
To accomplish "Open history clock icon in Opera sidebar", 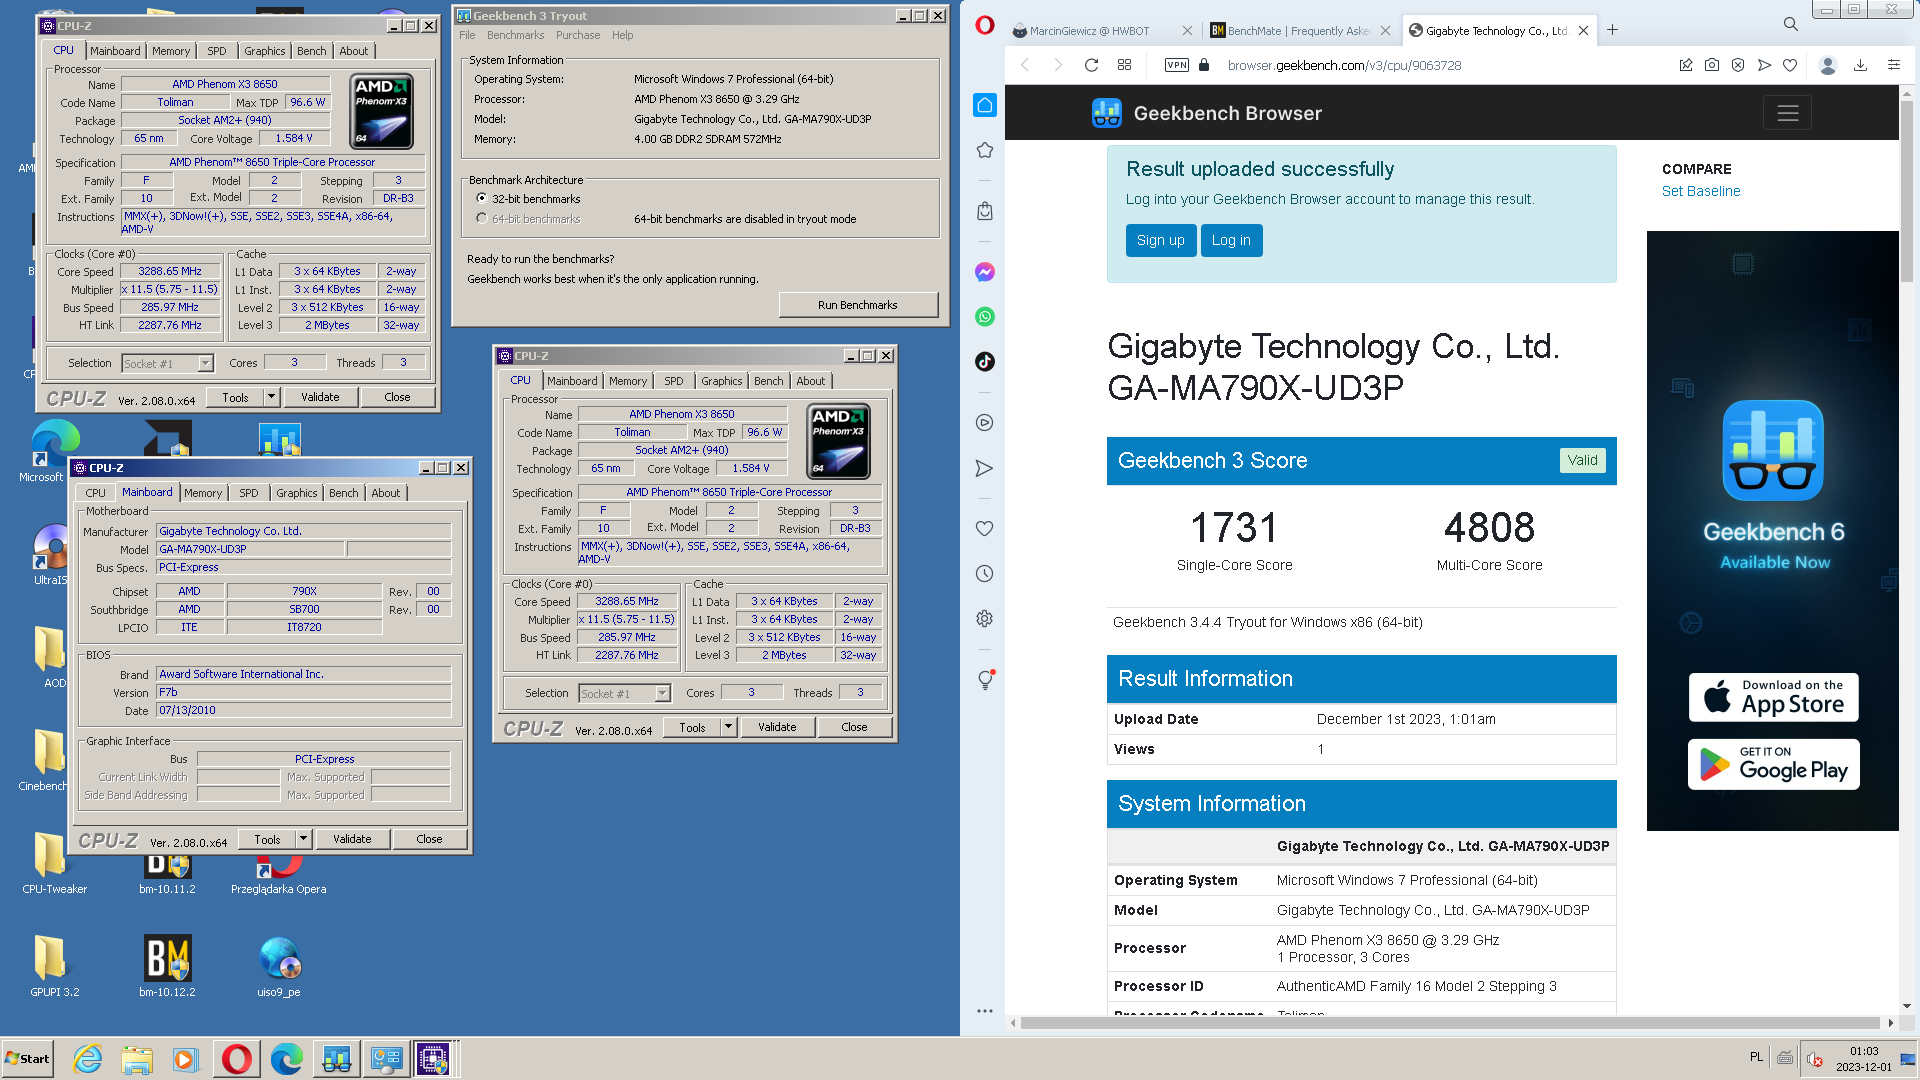I will pyautogui.click(x=985, y=574).
